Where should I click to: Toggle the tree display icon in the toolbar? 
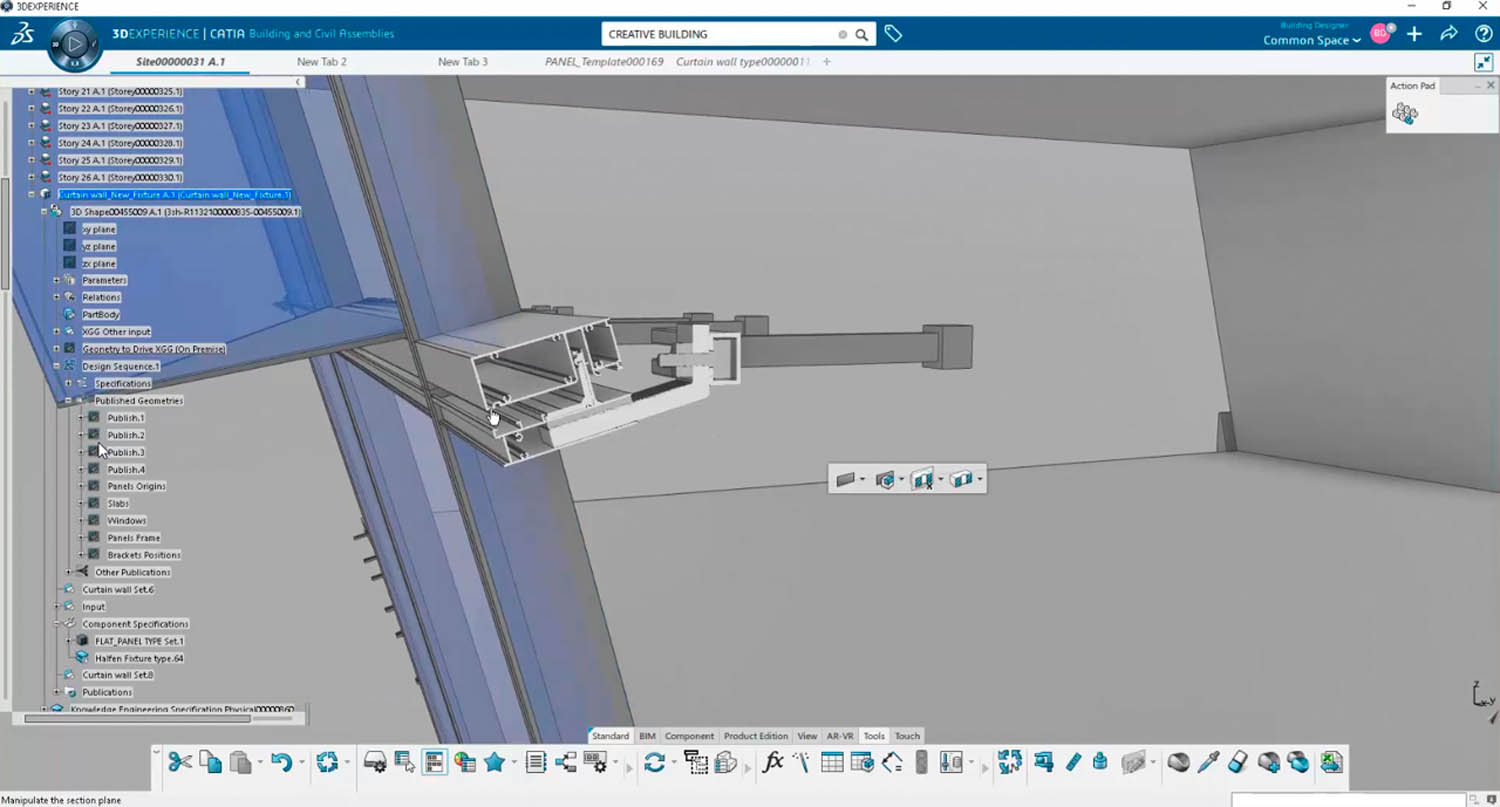434,762
